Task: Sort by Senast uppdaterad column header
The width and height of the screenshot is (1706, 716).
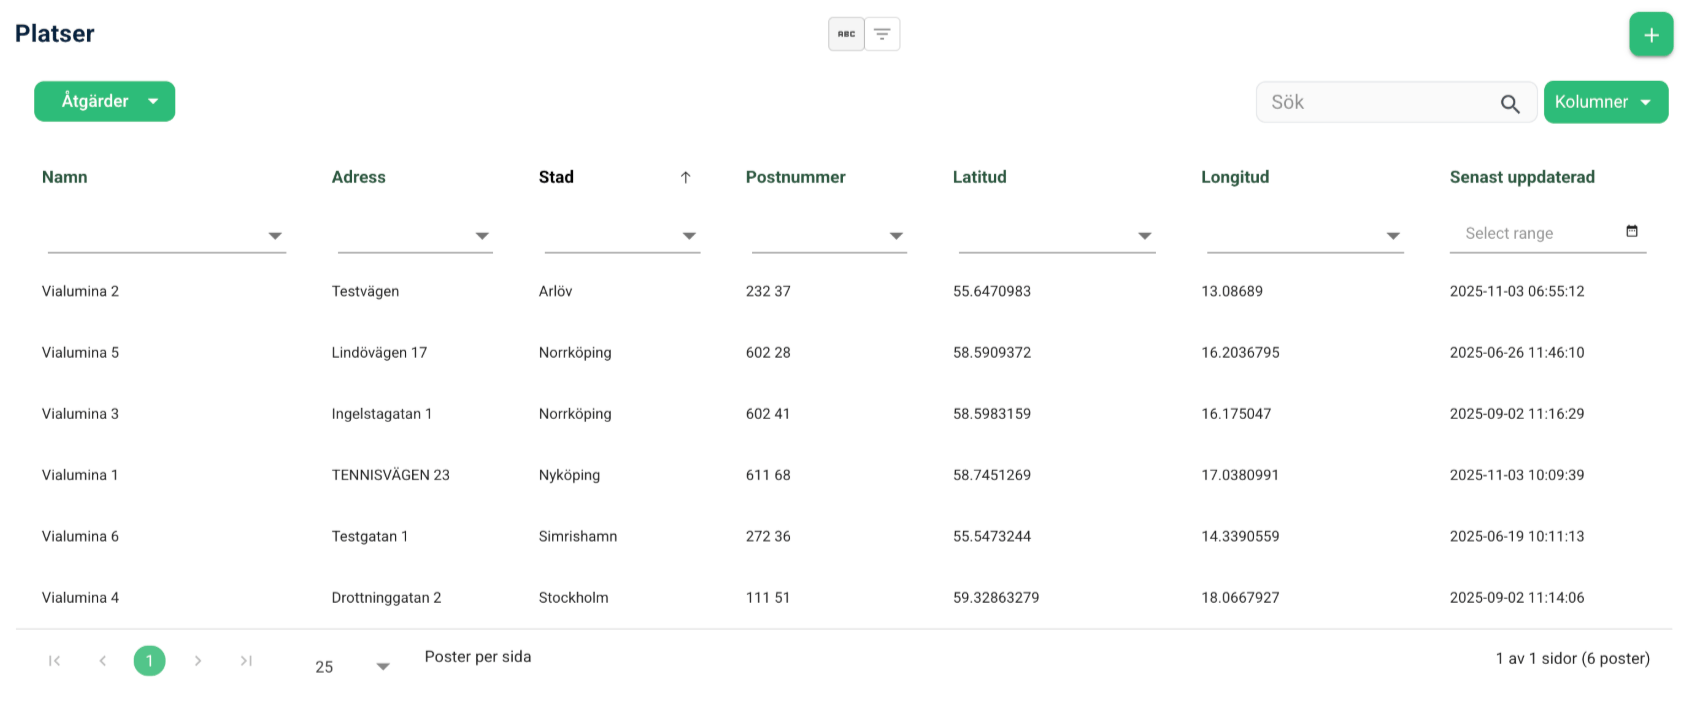Action: [1522, 177]
